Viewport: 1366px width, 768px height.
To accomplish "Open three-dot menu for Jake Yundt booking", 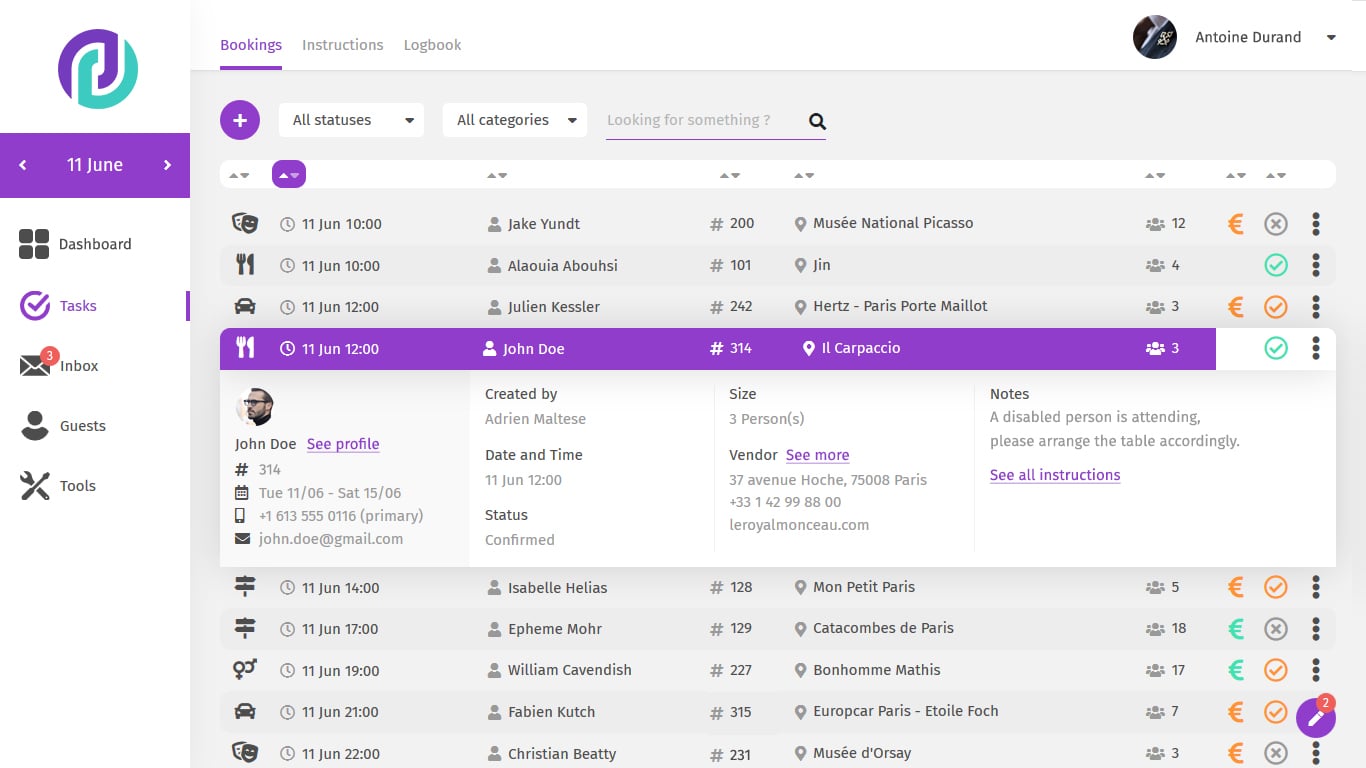I will pyautogui.click(x=1315, y=224).
